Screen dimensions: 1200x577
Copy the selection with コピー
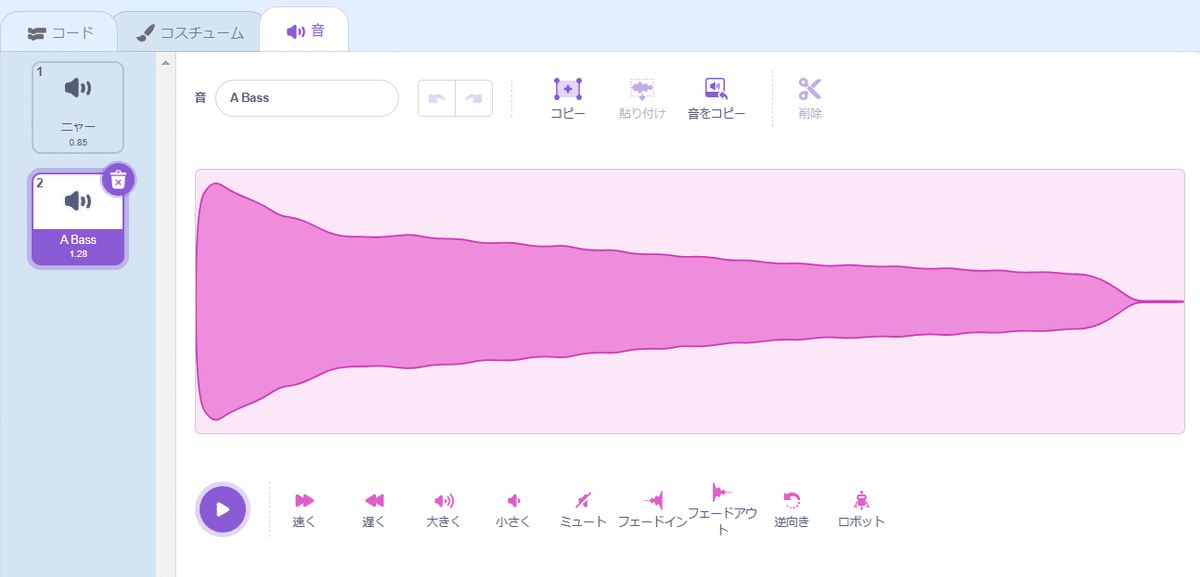point(567,98)
